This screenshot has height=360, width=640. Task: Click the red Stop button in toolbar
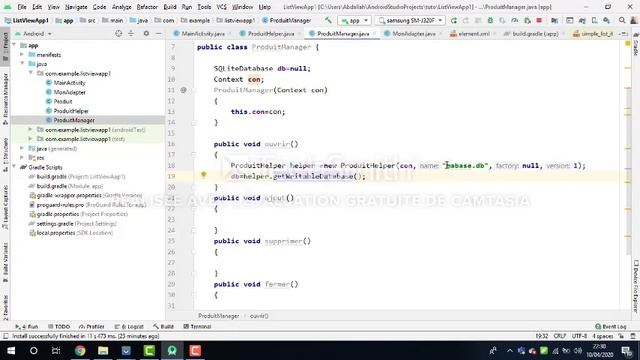click(x=539, y=20)
